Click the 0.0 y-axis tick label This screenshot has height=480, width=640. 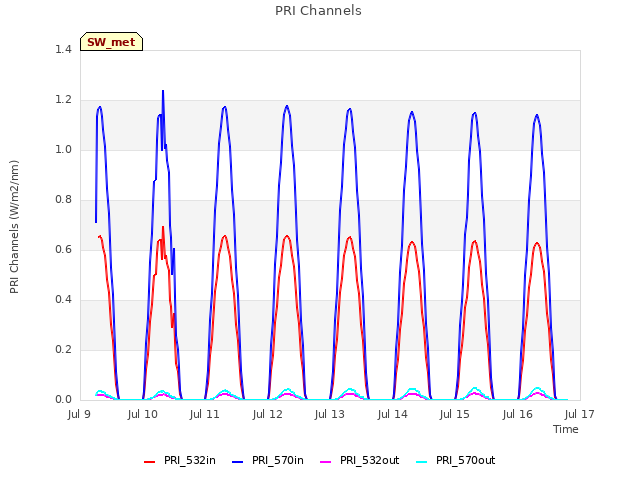(63, 400)
